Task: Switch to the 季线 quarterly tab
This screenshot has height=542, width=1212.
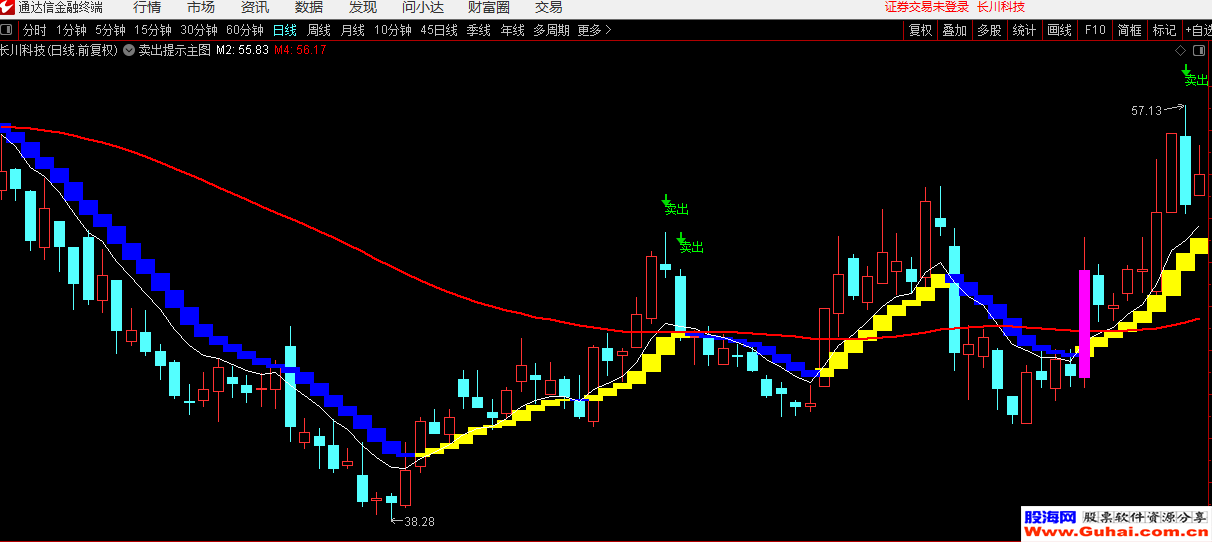Action: [x=479, y=30]
